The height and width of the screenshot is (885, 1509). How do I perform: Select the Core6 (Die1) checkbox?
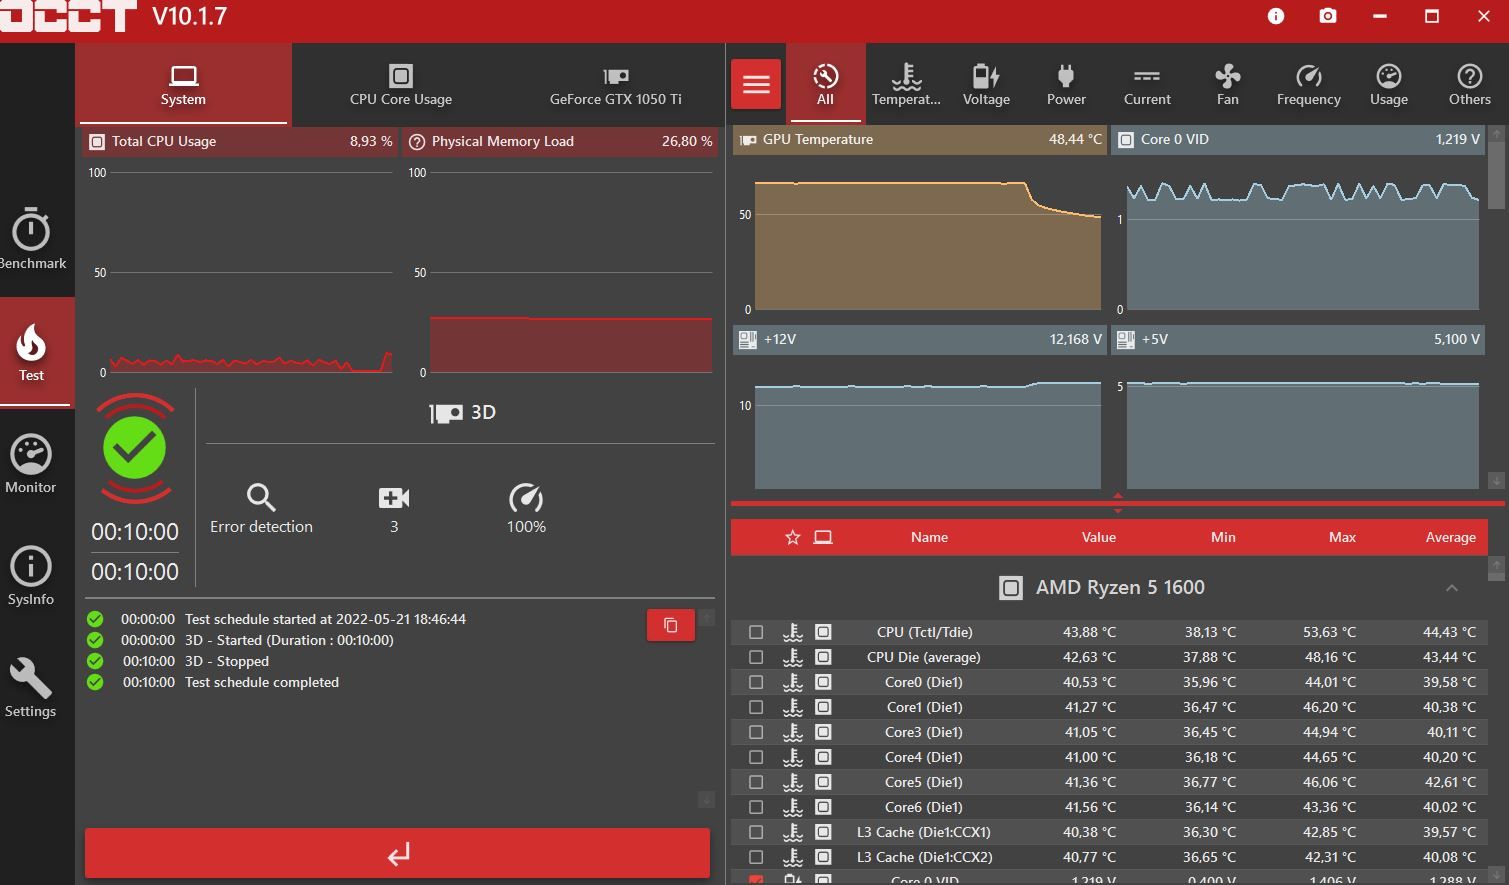click(x=756, y=807)
